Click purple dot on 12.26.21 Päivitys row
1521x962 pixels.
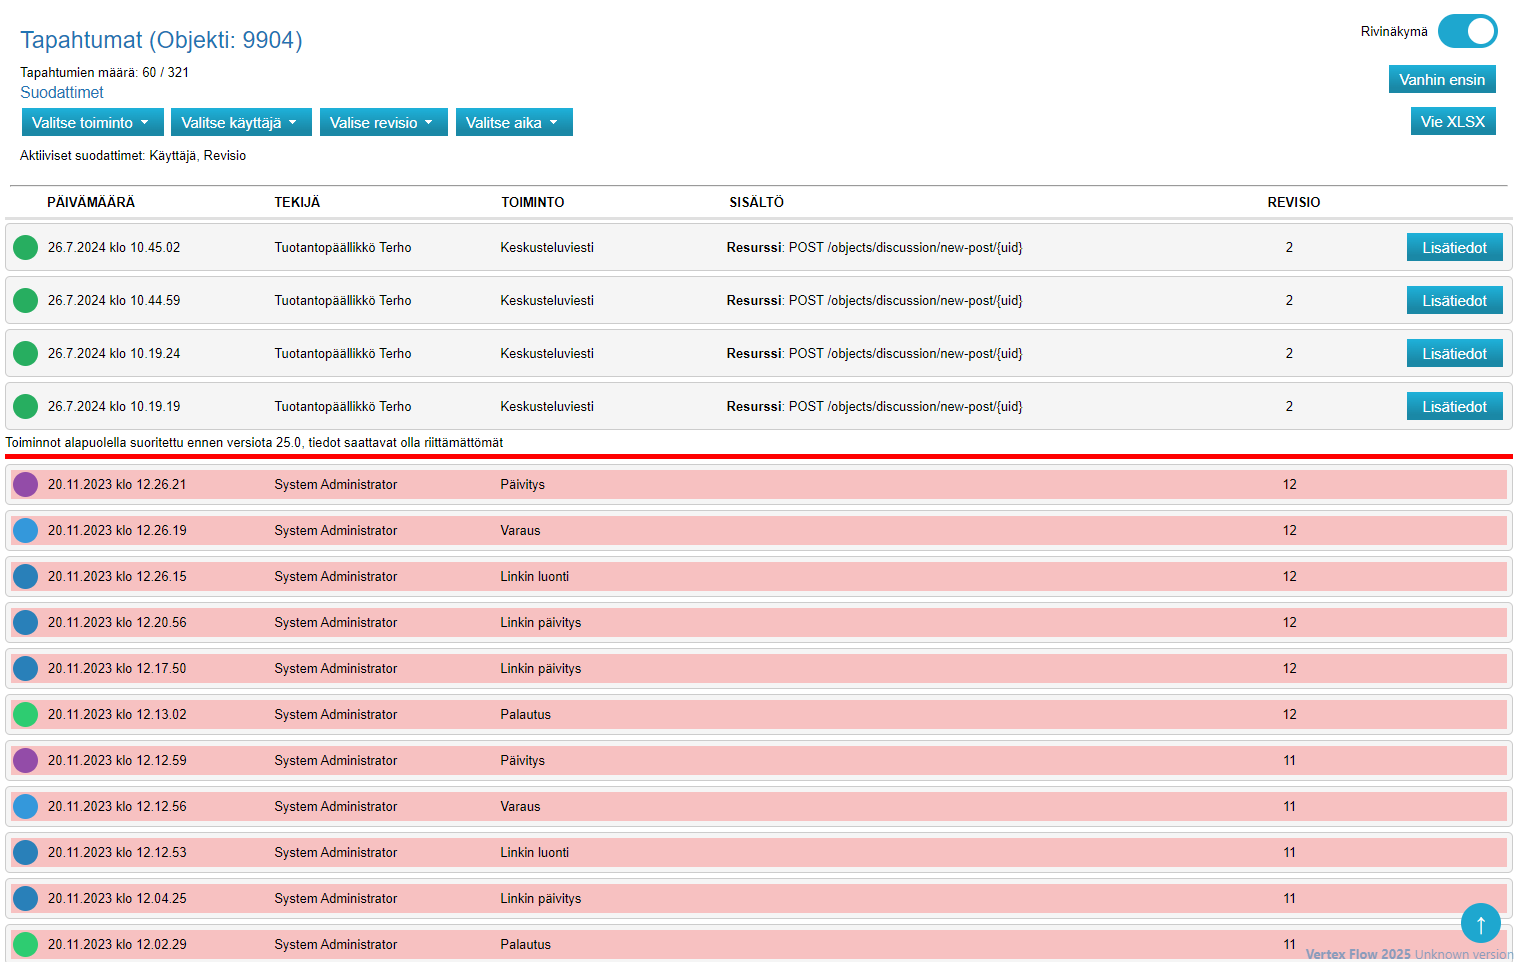click(26, 485)
